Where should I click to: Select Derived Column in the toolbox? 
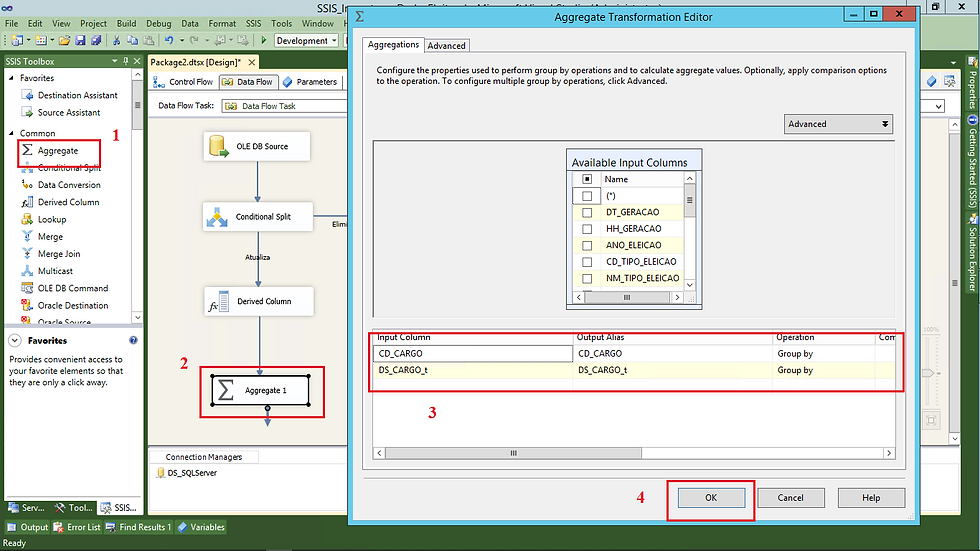click(68, 202)
